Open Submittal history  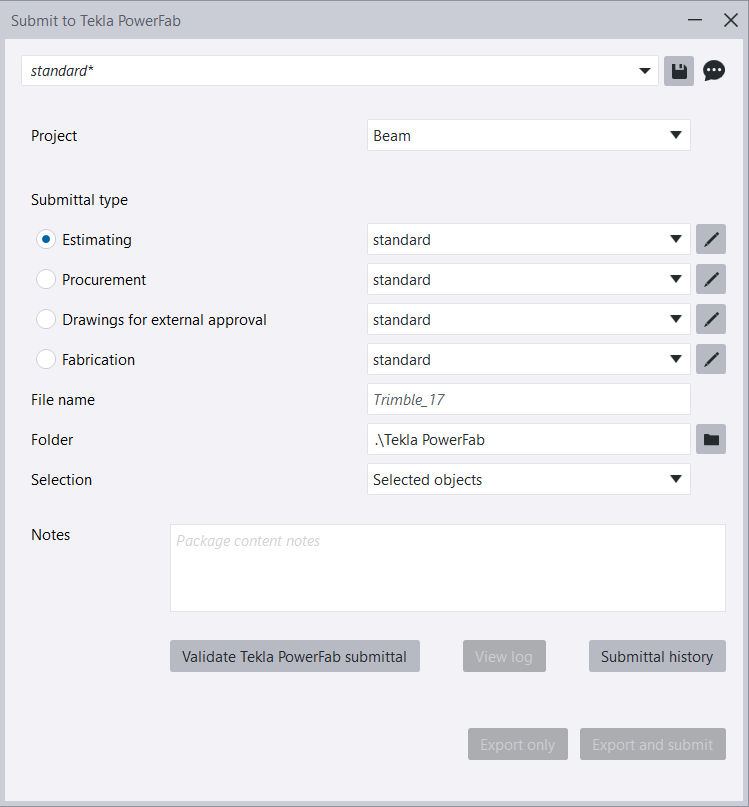click(657, 657)
